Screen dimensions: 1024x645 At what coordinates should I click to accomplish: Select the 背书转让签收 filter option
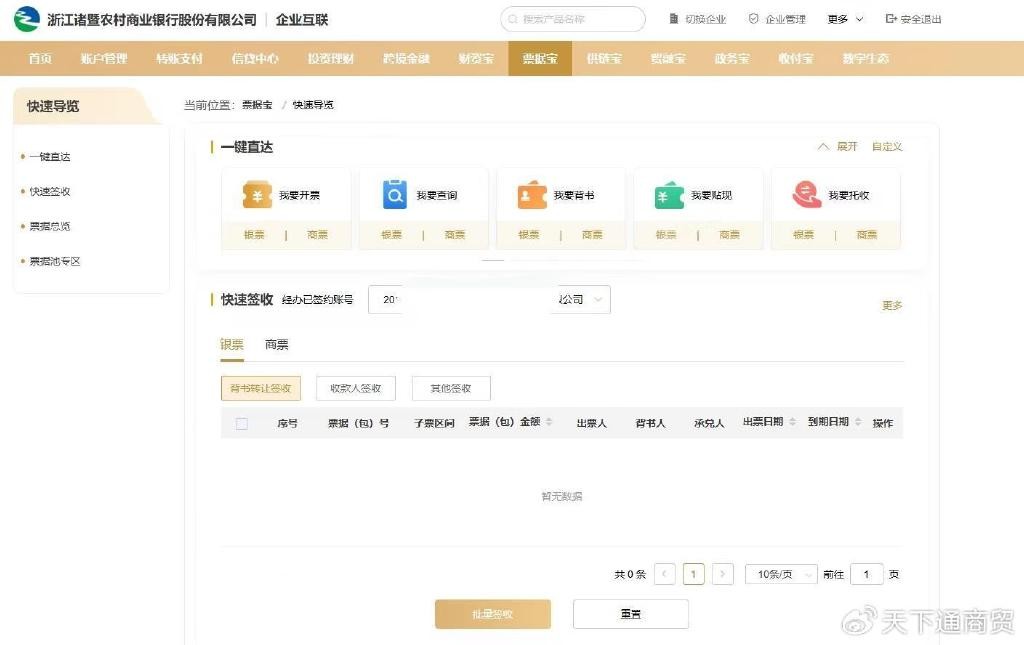[x=260, y=388]
